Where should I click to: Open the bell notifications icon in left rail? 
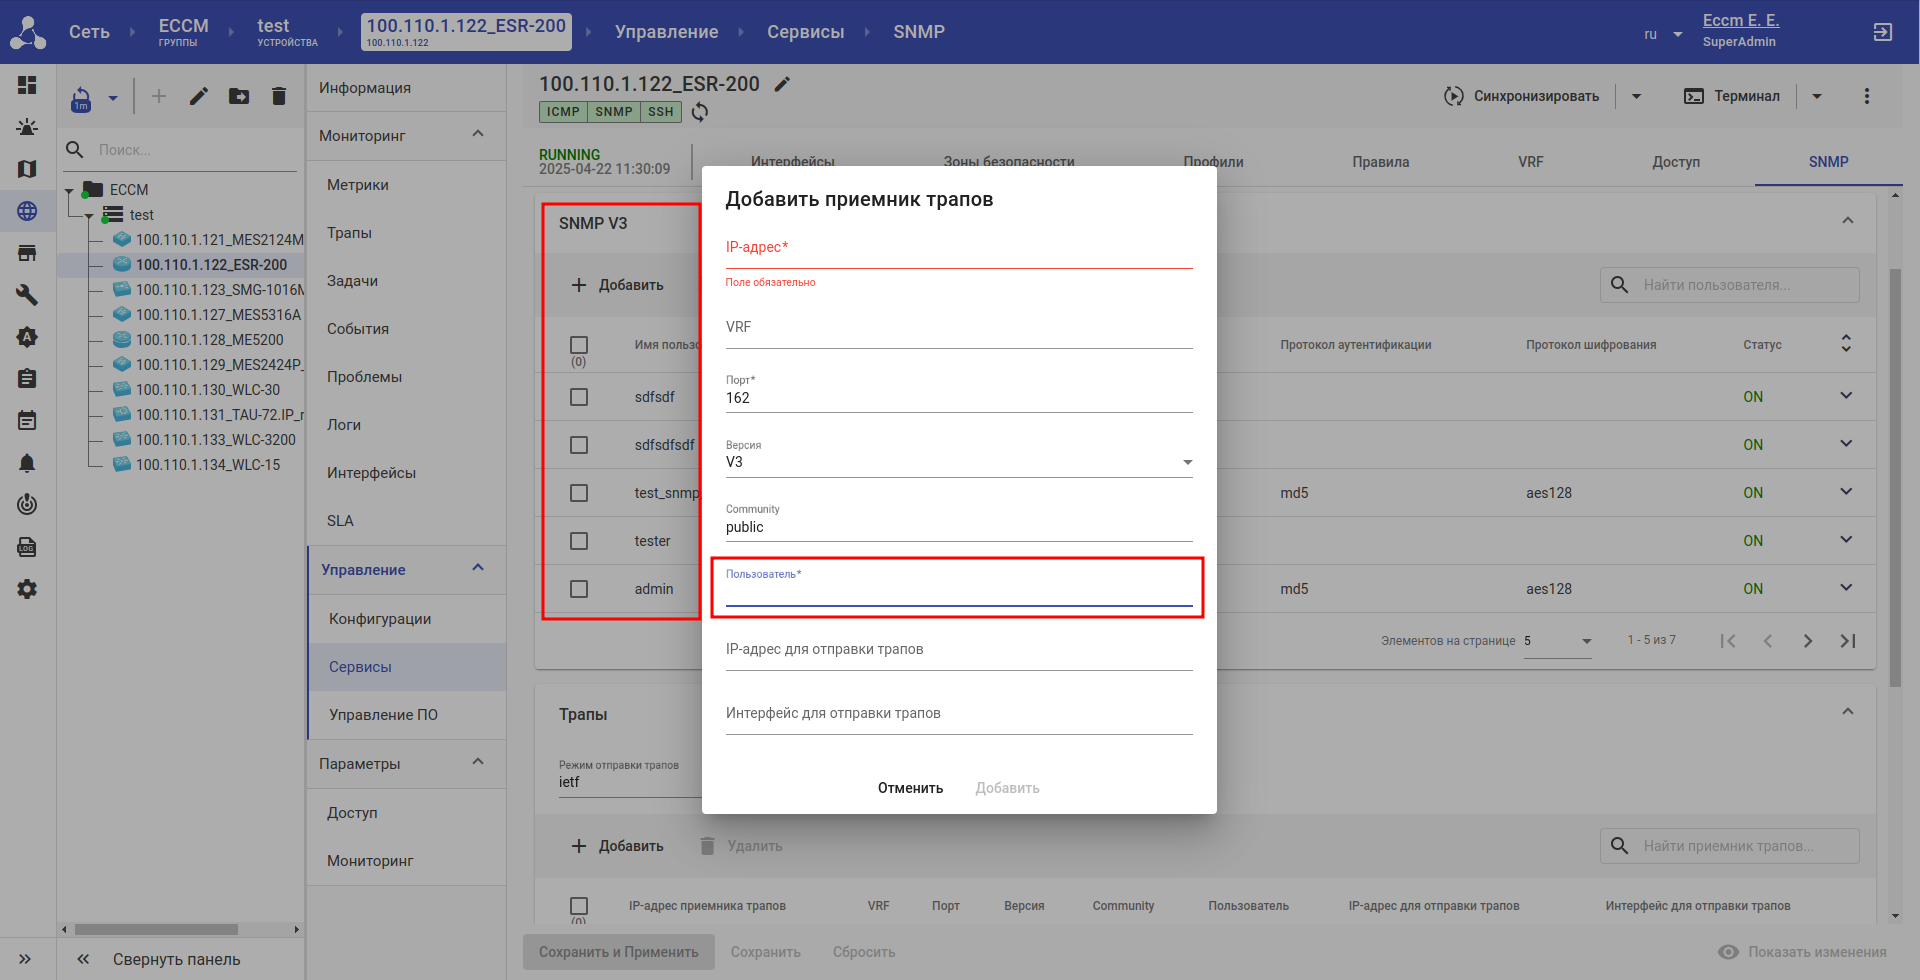point(27,463)
